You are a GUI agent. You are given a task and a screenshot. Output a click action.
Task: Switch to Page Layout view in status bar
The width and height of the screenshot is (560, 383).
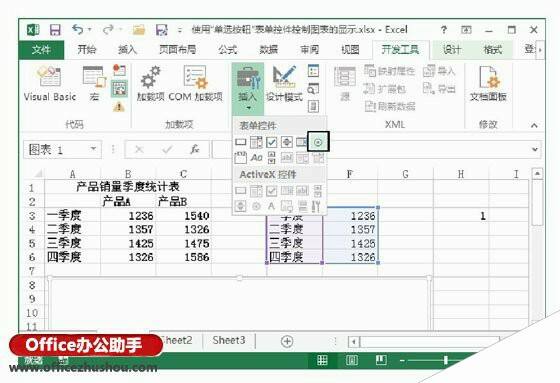(x=352, y=360)
